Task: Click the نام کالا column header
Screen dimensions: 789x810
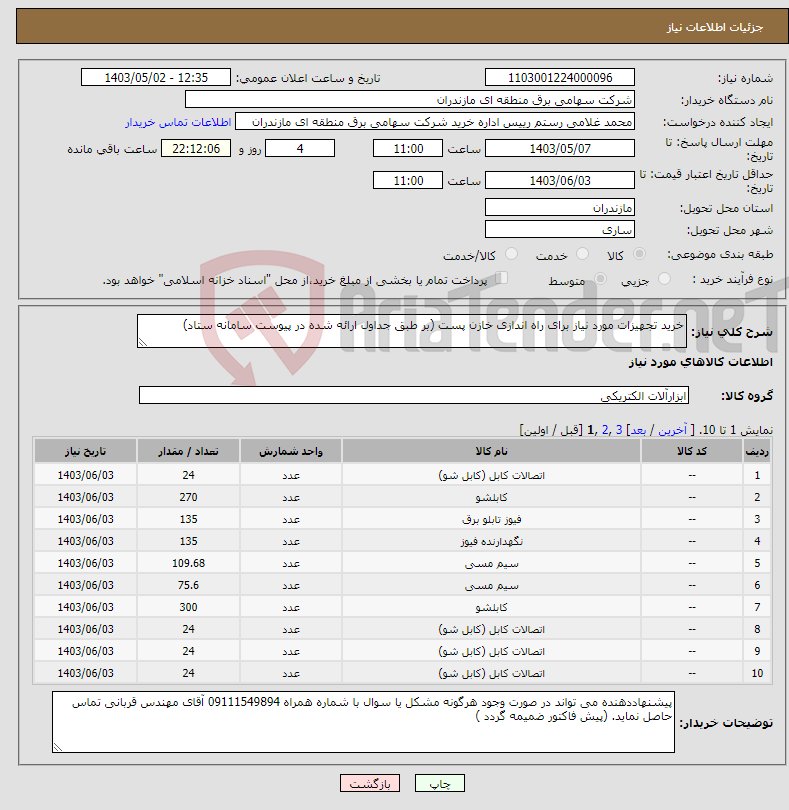Action: pyautogui.click(x=491, y=451)
